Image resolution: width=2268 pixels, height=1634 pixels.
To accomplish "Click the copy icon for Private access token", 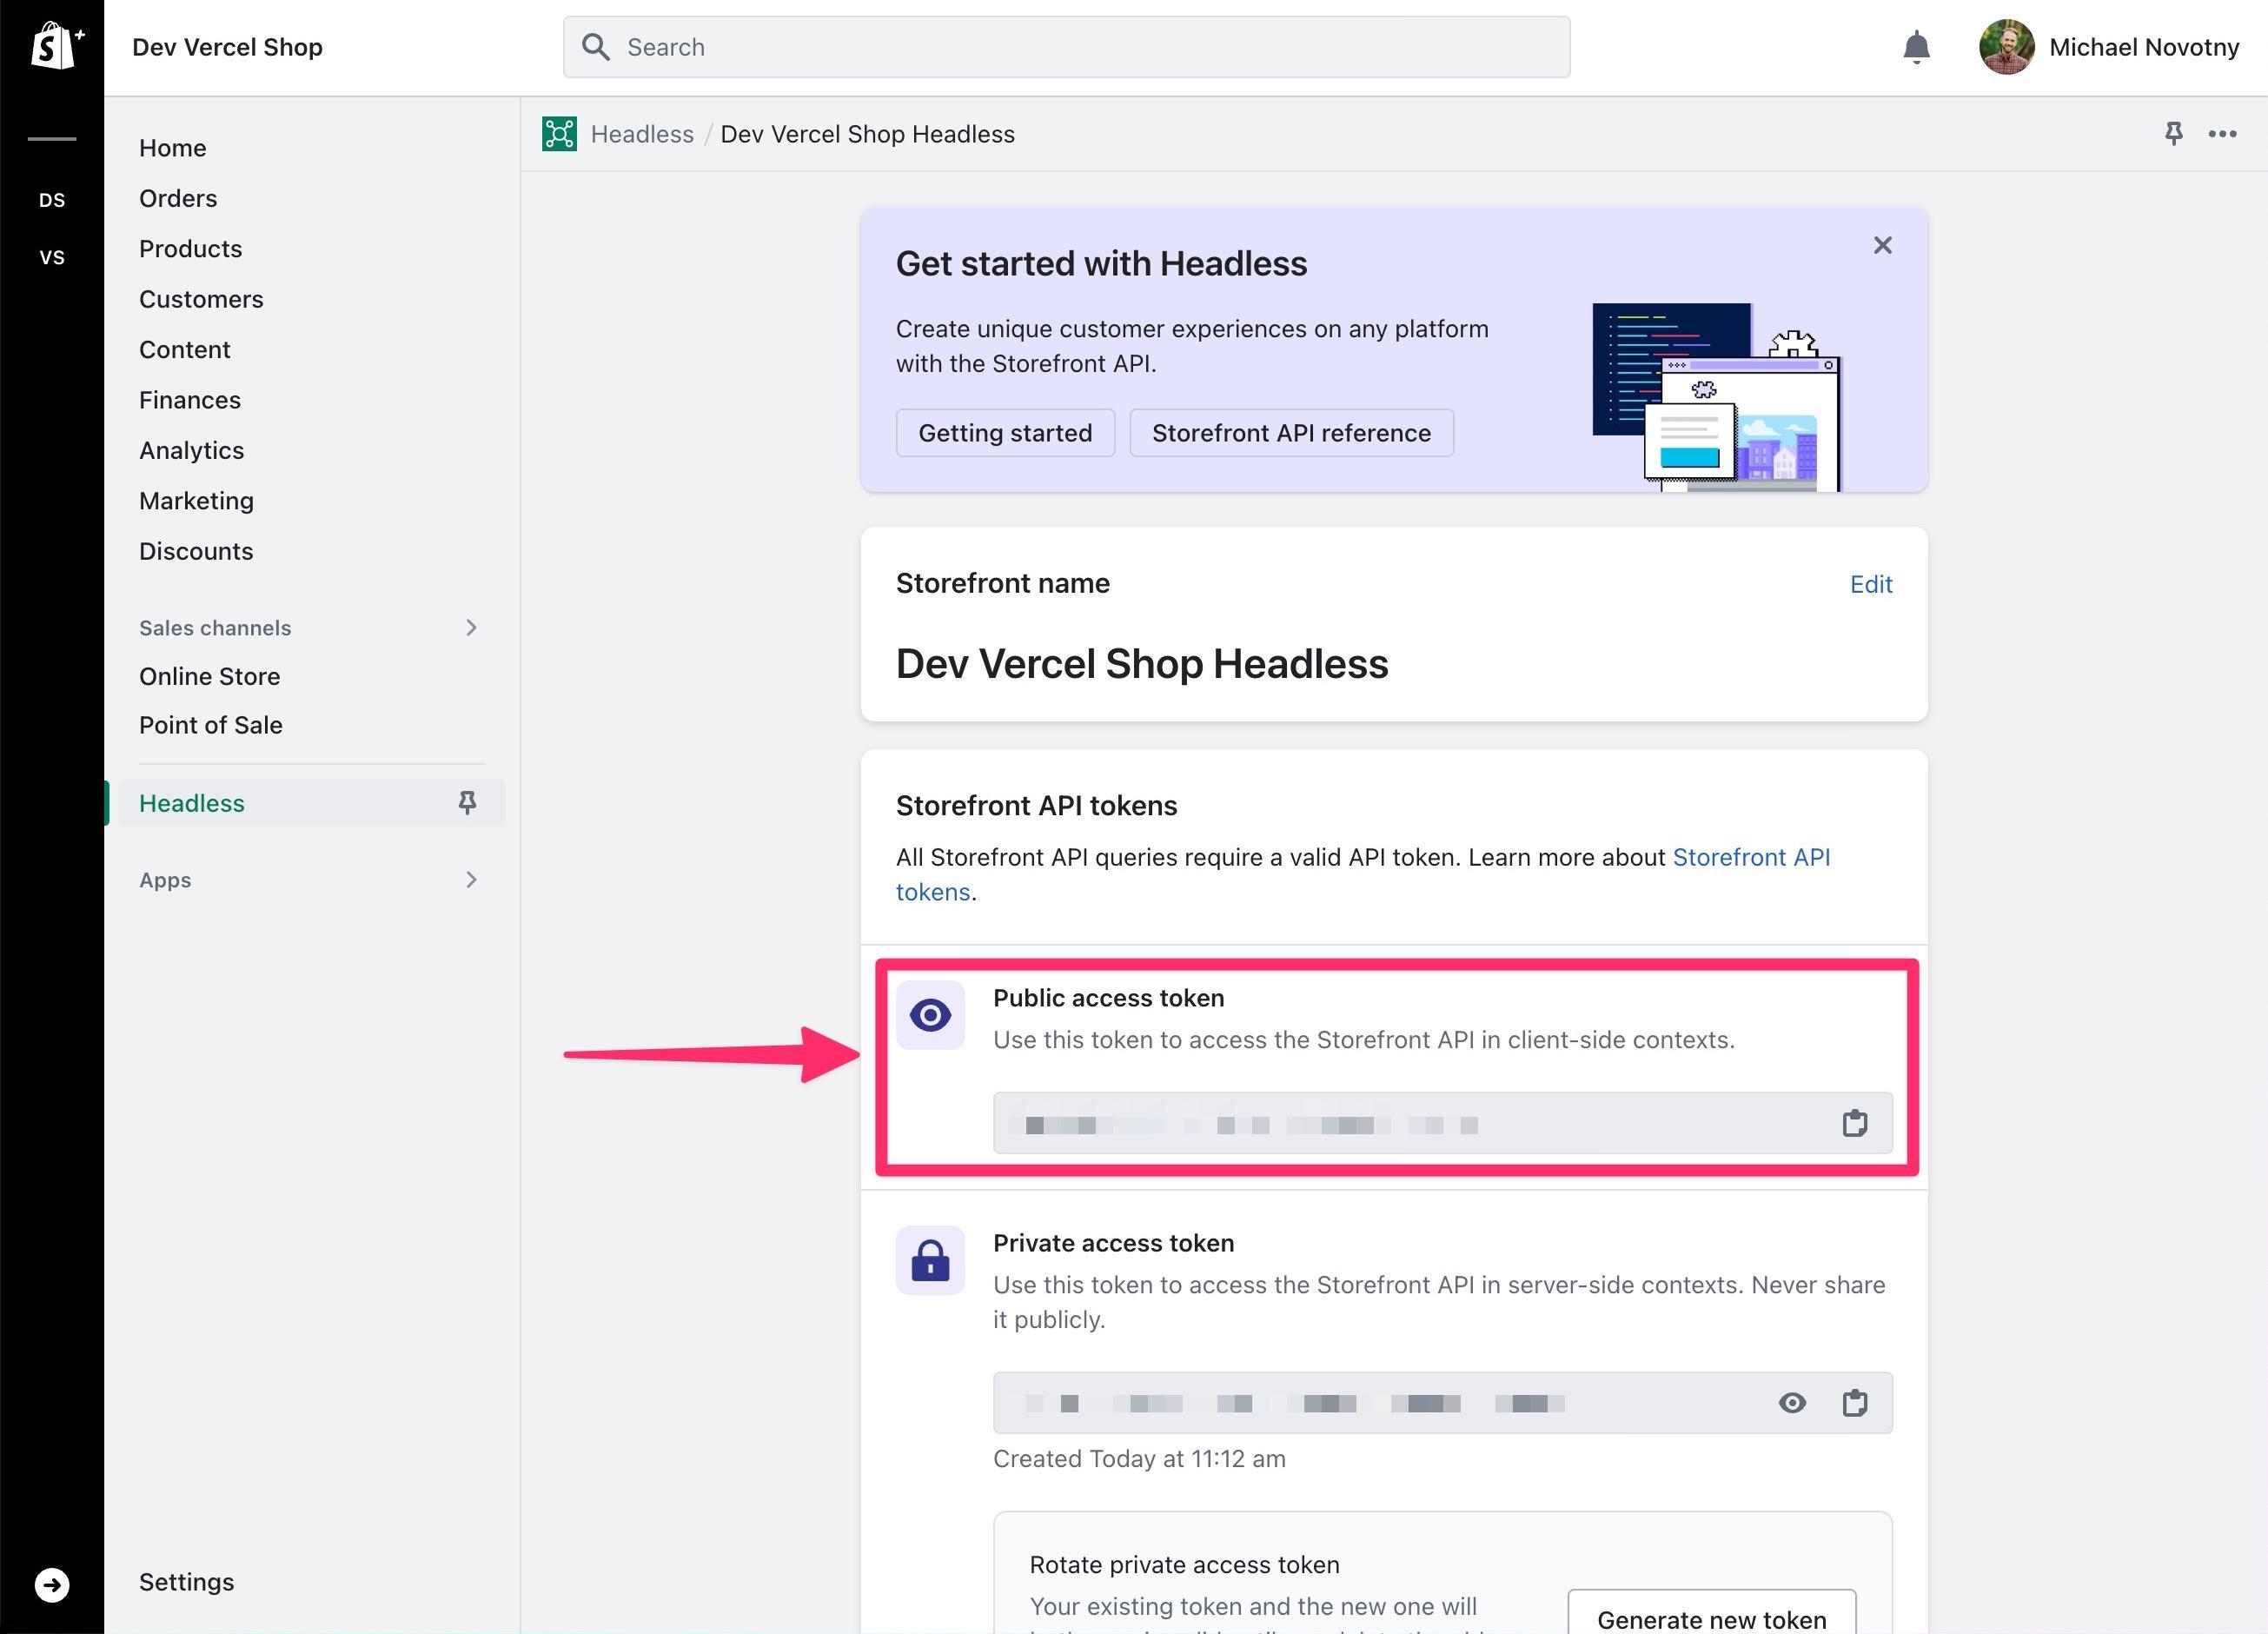I will [1854, 1404].
